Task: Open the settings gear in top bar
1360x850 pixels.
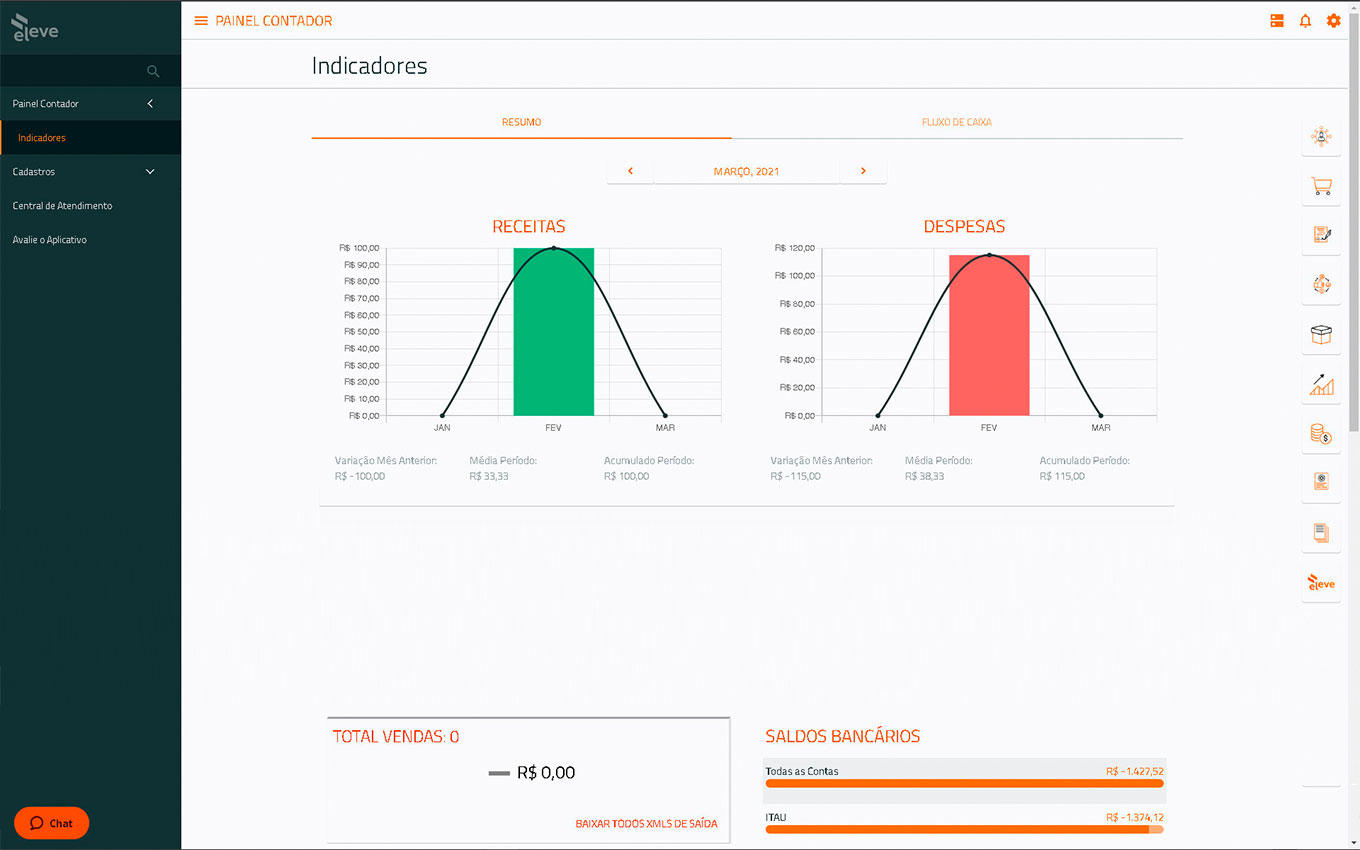Action: [x=1333, y=21]
